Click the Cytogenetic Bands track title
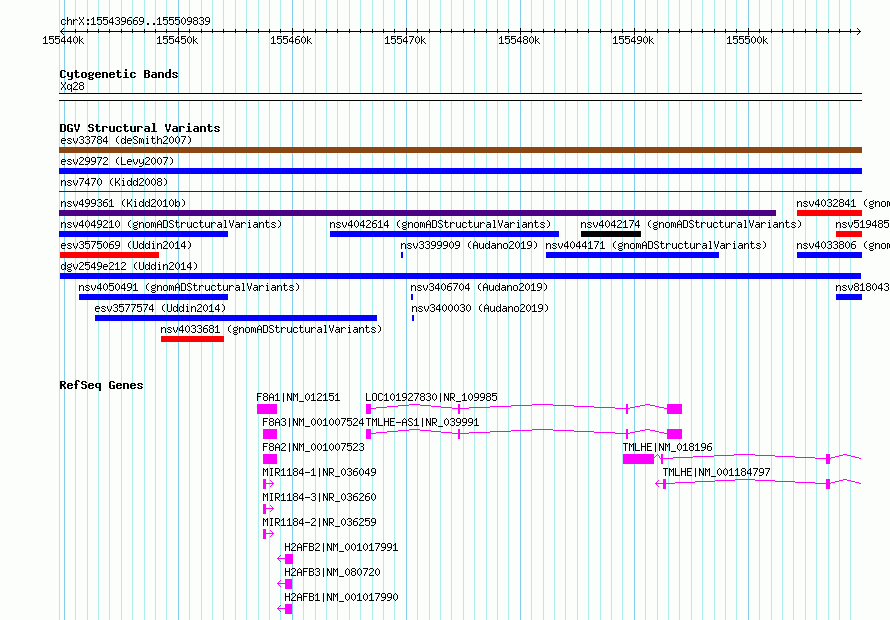This screenshot has width=890, height=620. click(x=119, y=74)
